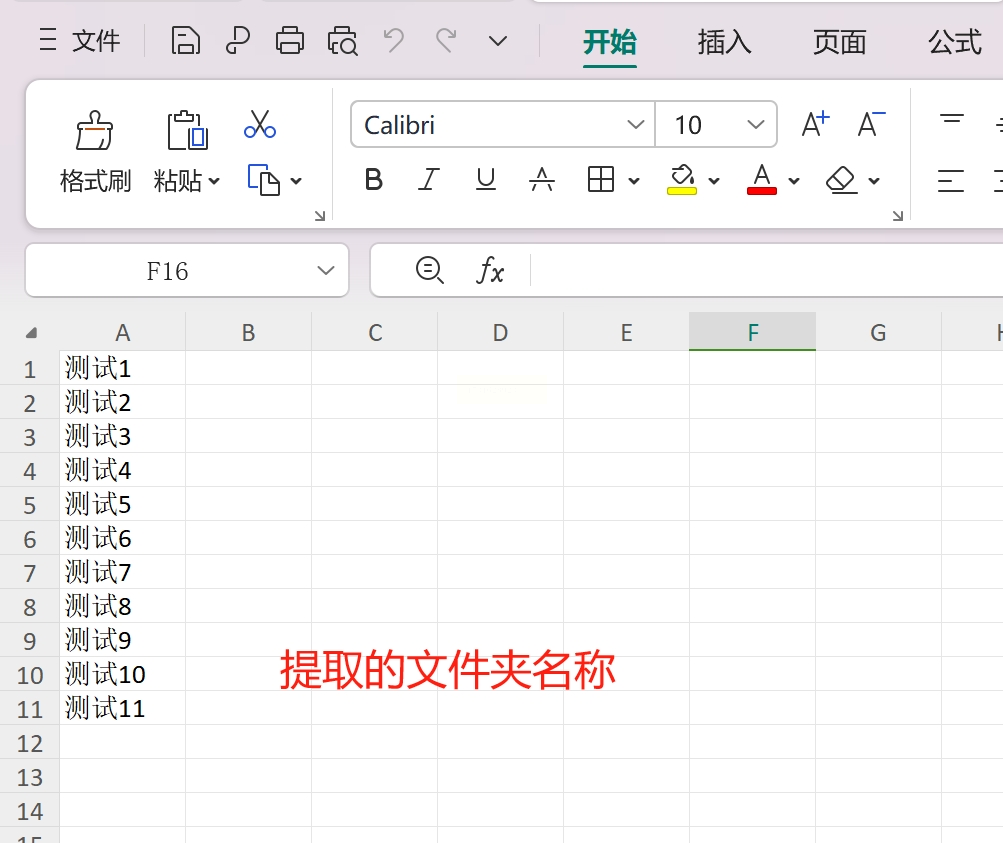Click the Undo arrow
The width and height of the screenshot is (1003, 843).
click(x=393, y=41)
